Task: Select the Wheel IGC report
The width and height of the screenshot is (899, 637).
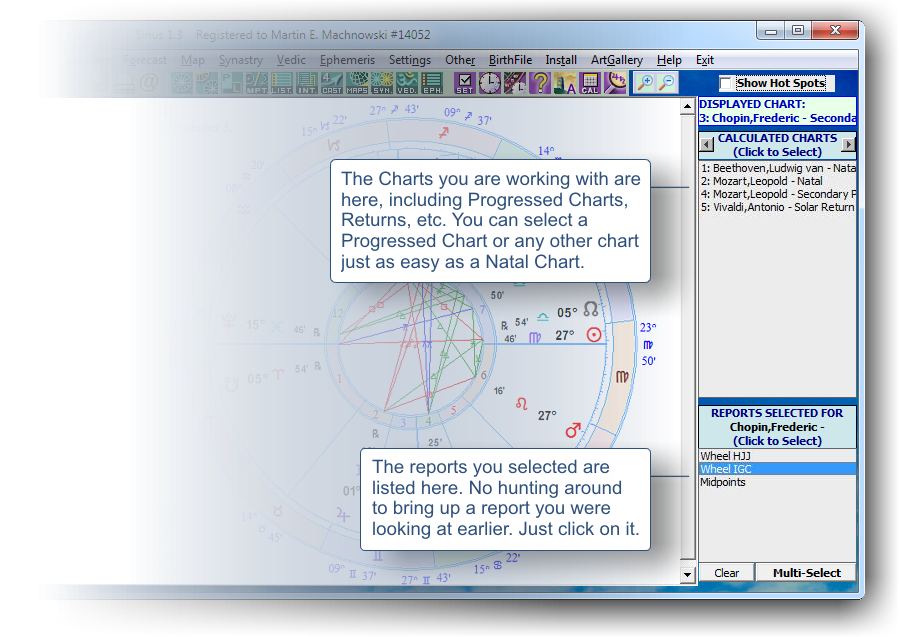Action: [x=778, y=469]
